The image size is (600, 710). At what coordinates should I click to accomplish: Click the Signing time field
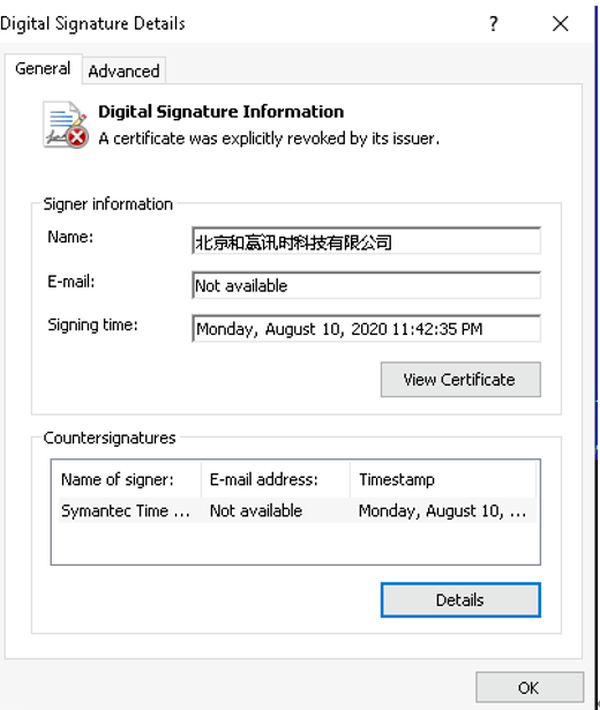point(365,329)
